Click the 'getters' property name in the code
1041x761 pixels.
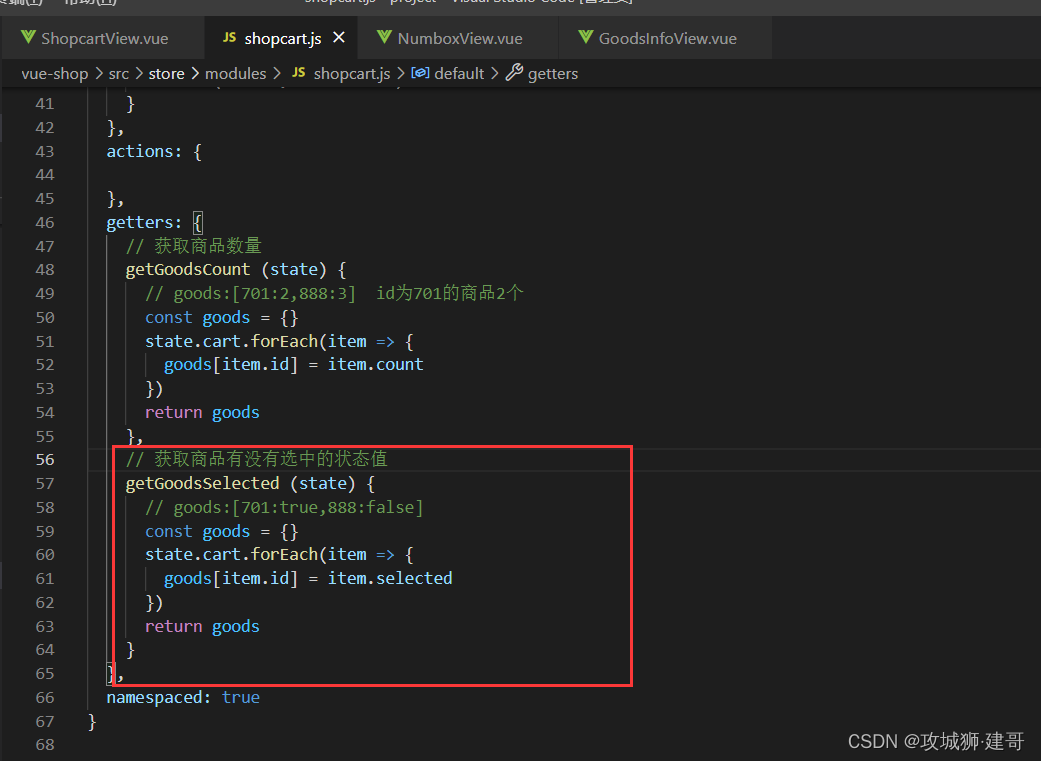[x=139, y=222]
